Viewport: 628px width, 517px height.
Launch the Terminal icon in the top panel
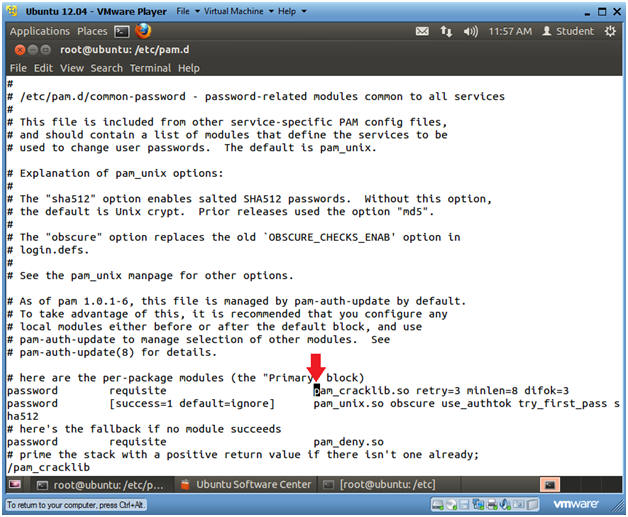pyautogui.click(x=122, y=31)
